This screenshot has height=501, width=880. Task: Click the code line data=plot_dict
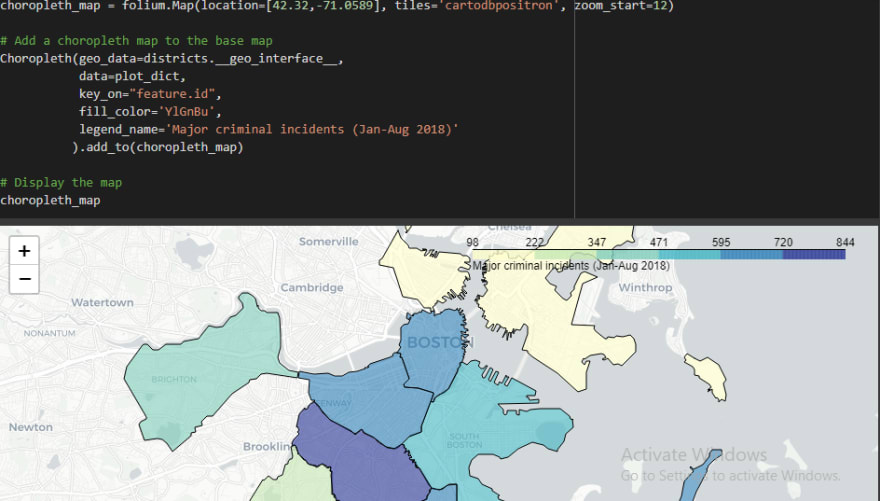132,76
